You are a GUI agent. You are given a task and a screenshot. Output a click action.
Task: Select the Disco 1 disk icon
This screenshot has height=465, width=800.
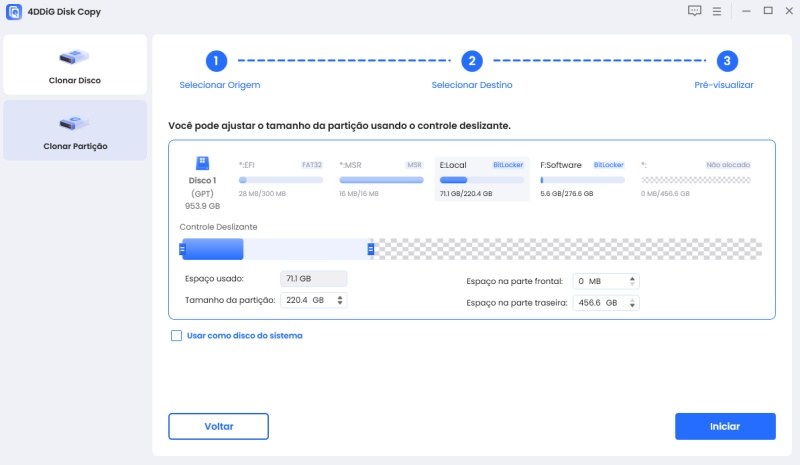(x=202, y=162)
